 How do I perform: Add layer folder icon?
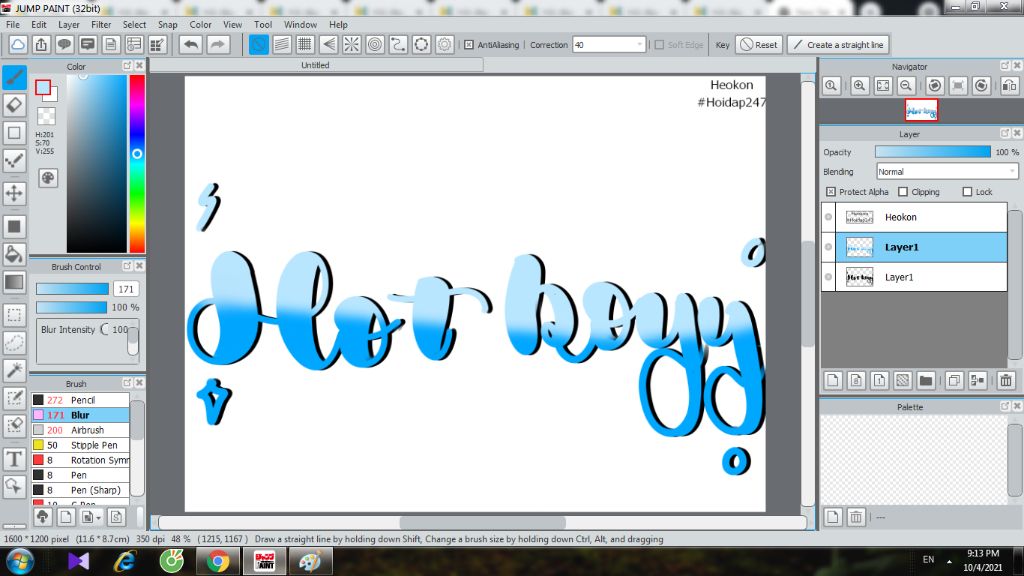pos(925,380)
